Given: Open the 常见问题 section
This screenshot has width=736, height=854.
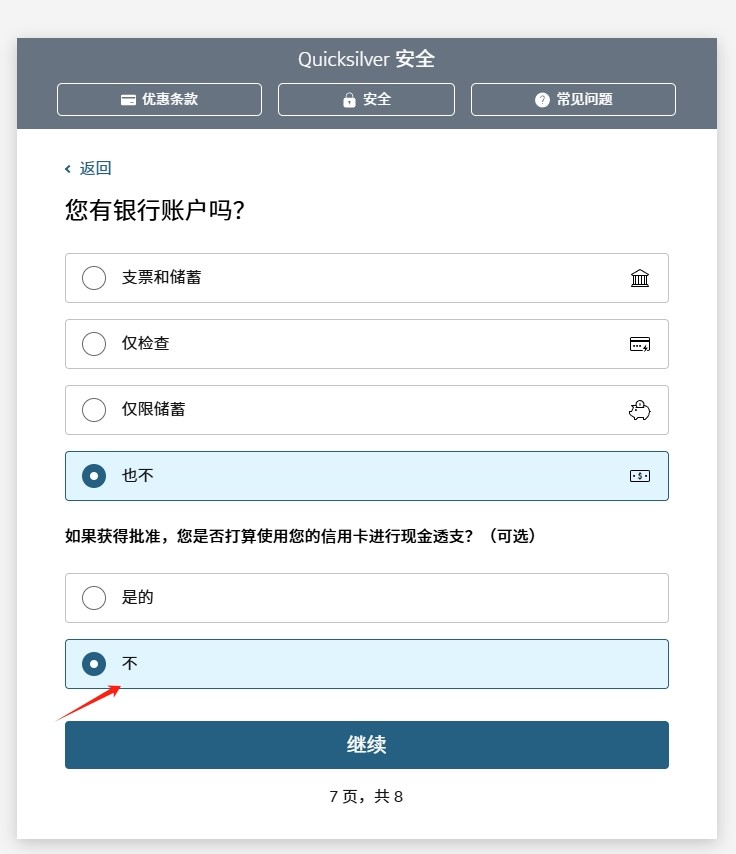Looking at the screenshot, I should [x=573, y=99].
